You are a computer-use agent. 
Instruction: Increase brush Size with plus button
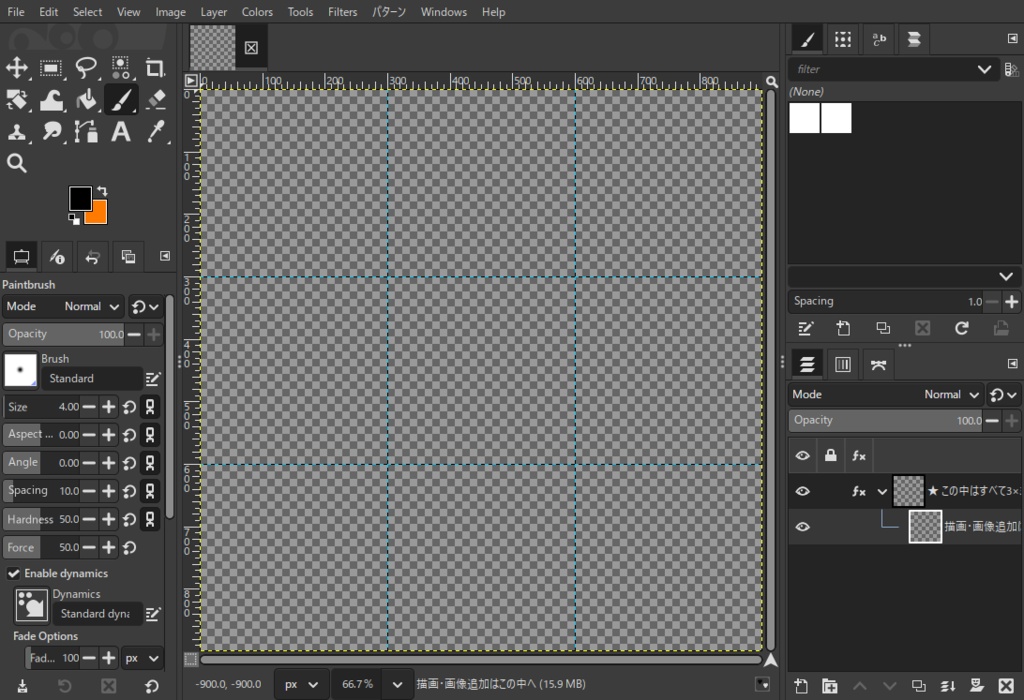[108, 407]
